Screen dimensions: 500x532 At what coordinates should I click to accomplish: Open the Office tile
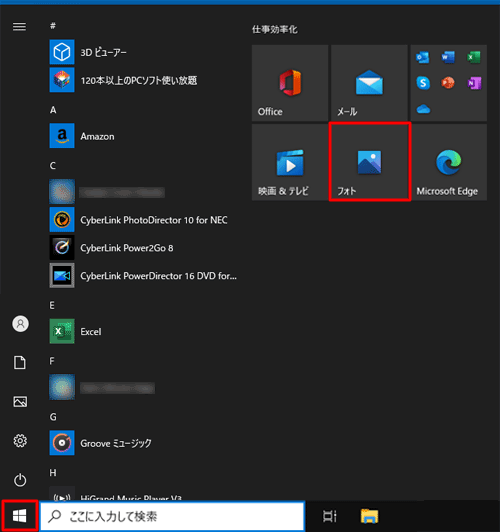290,83
